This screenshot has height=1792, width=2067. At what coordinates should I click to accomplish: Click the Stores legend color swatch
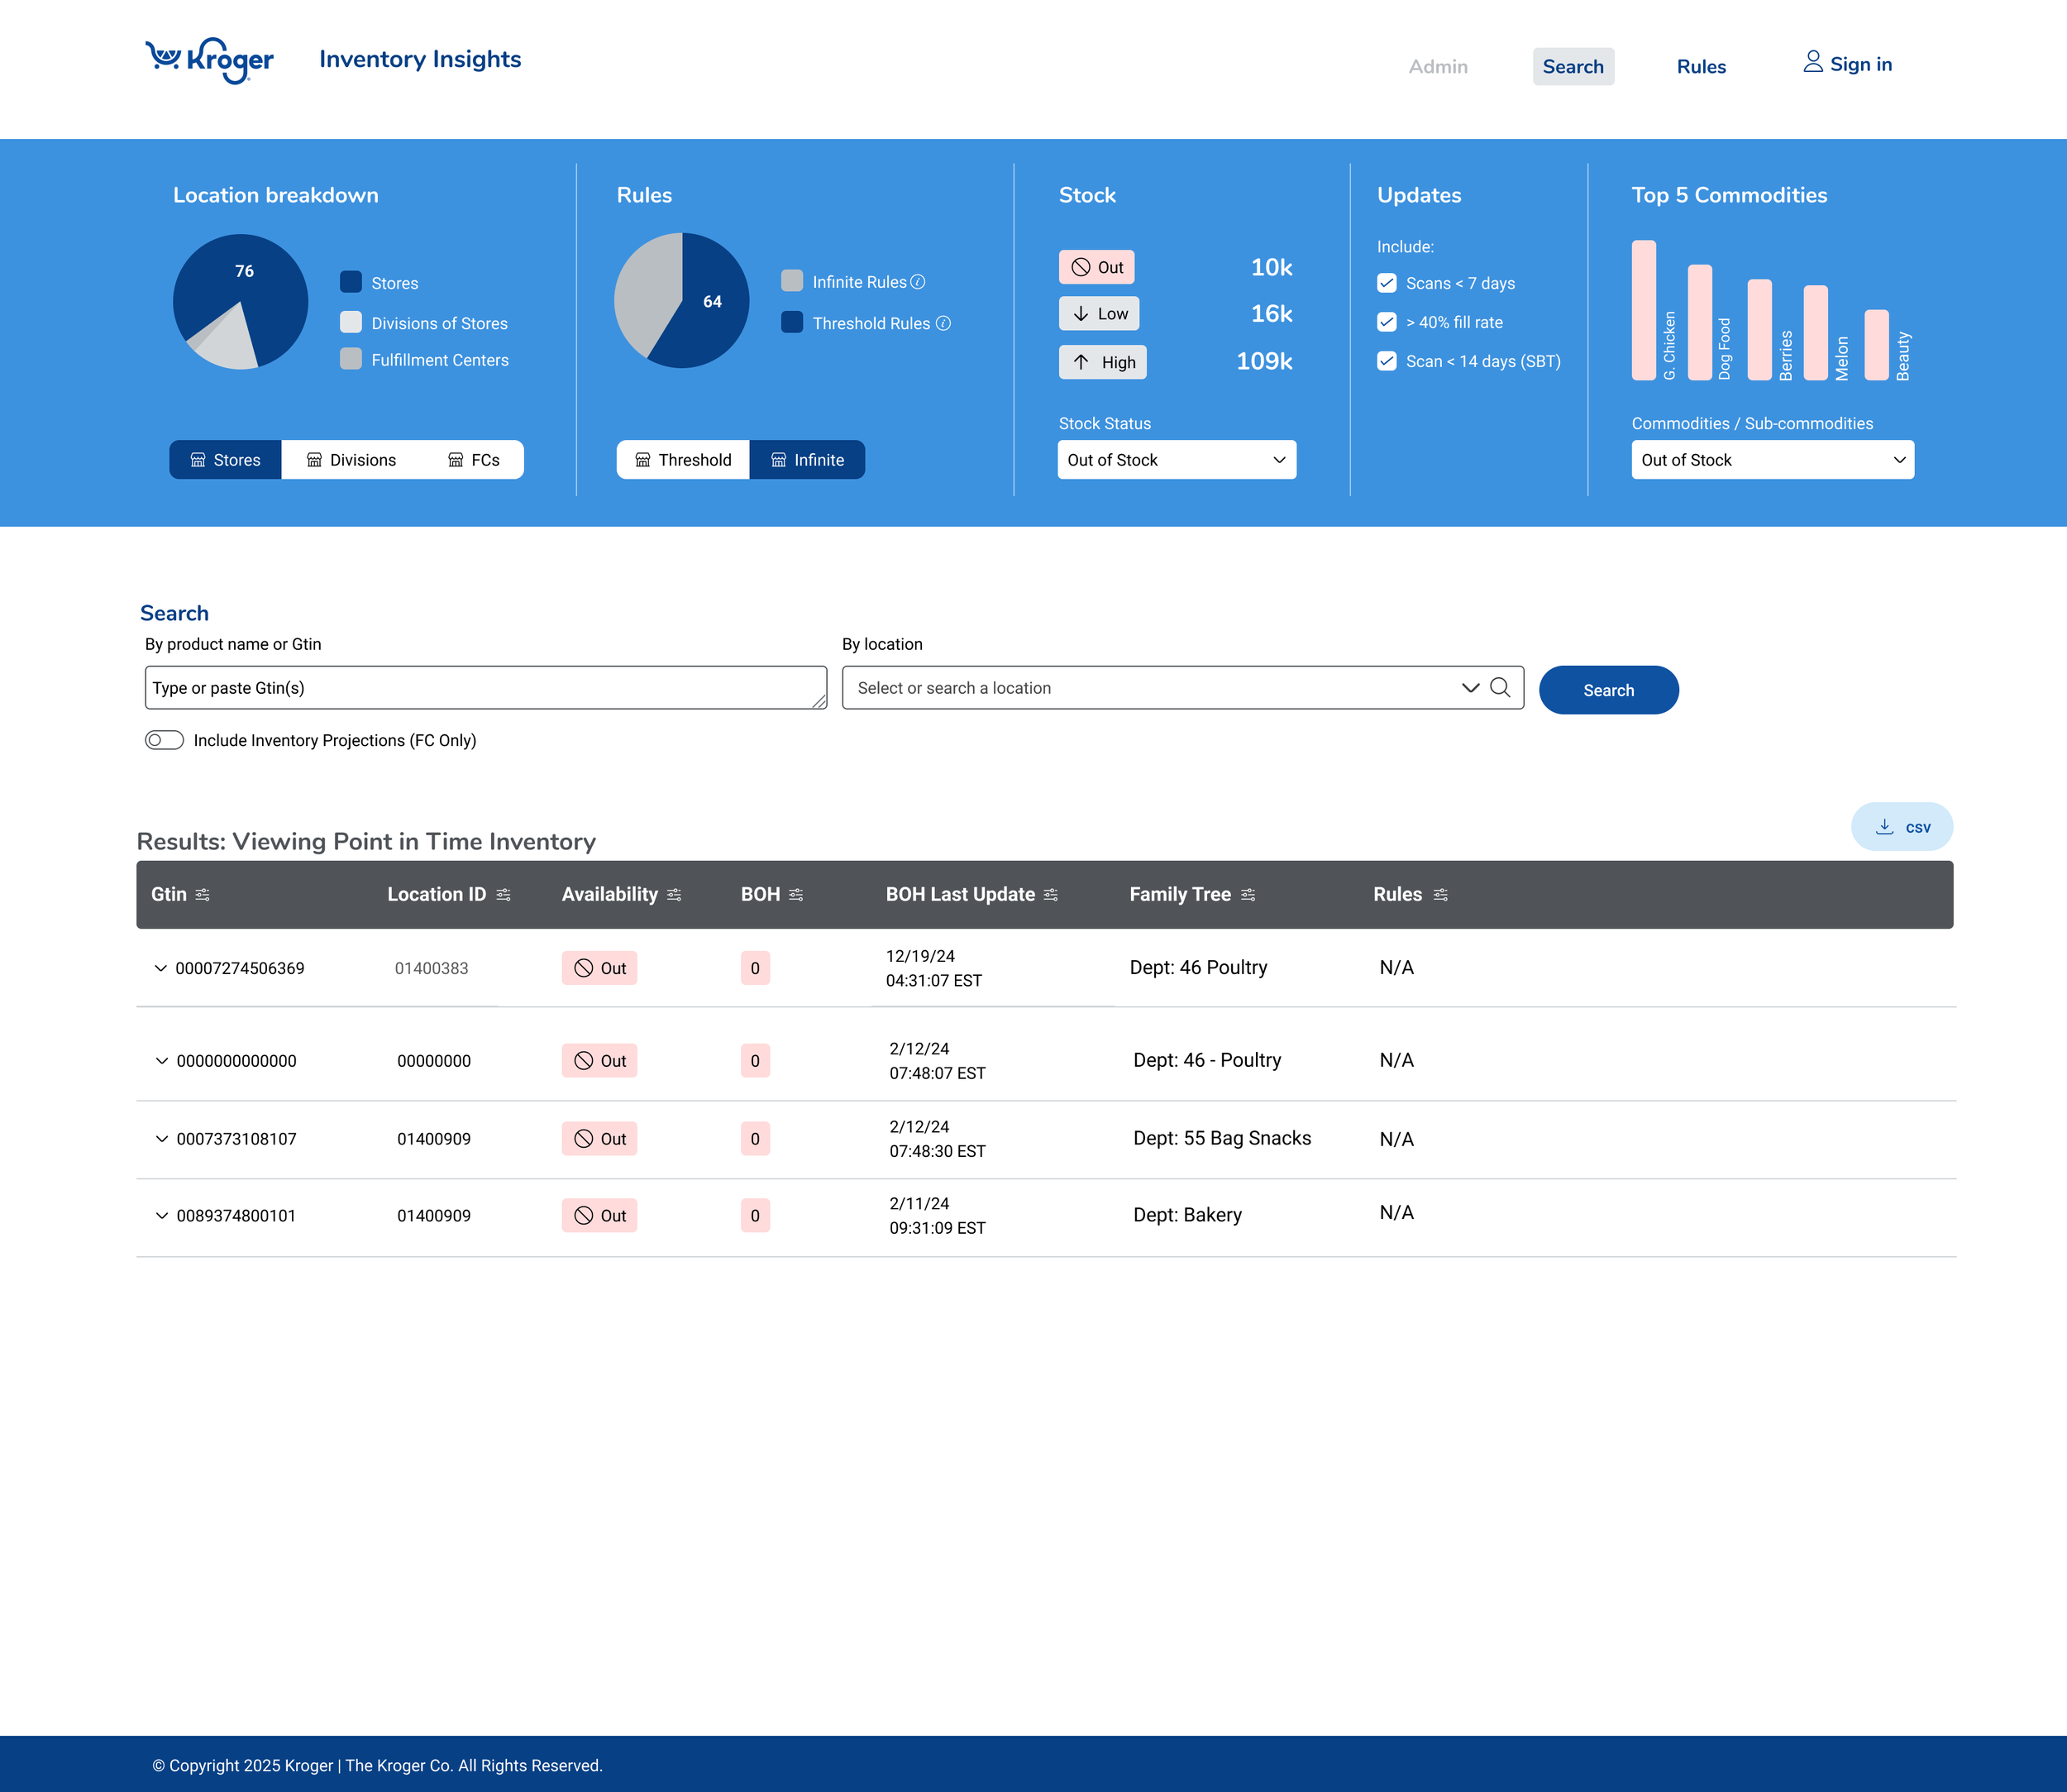pos(350,282)
